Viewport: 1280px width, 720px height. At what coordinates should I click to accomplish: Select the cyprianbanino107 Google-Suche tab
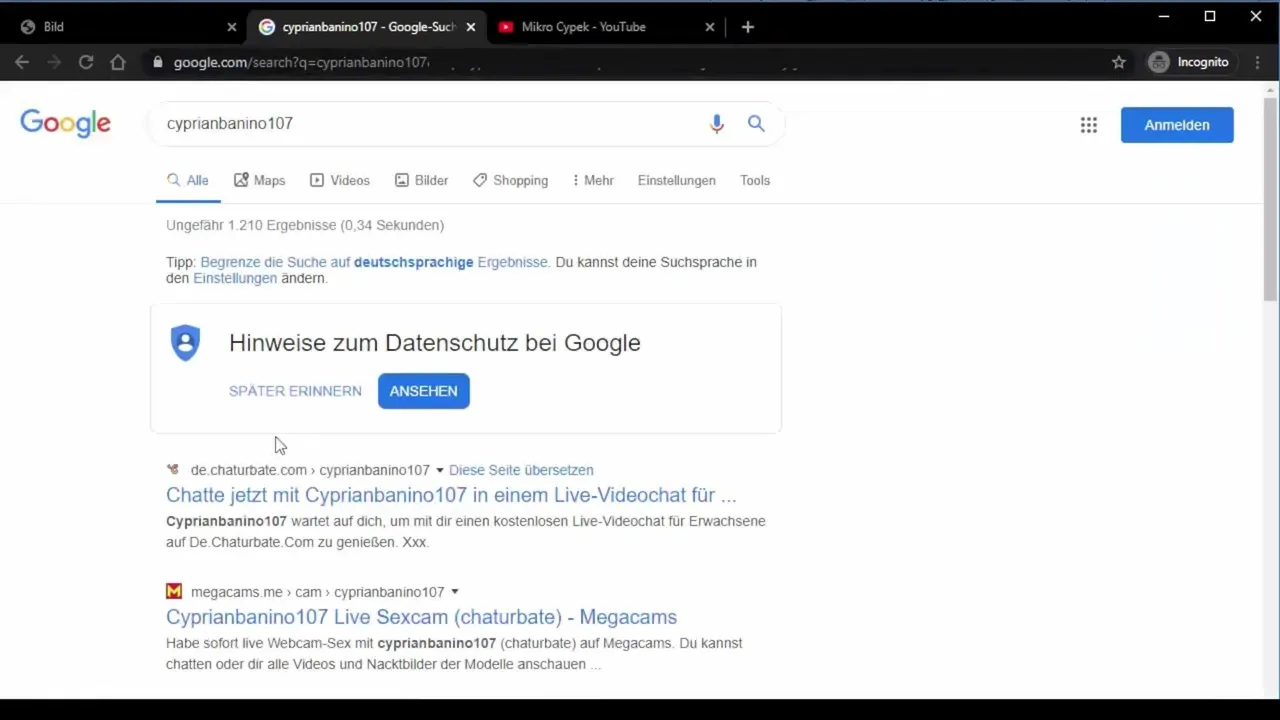[366, 27]
